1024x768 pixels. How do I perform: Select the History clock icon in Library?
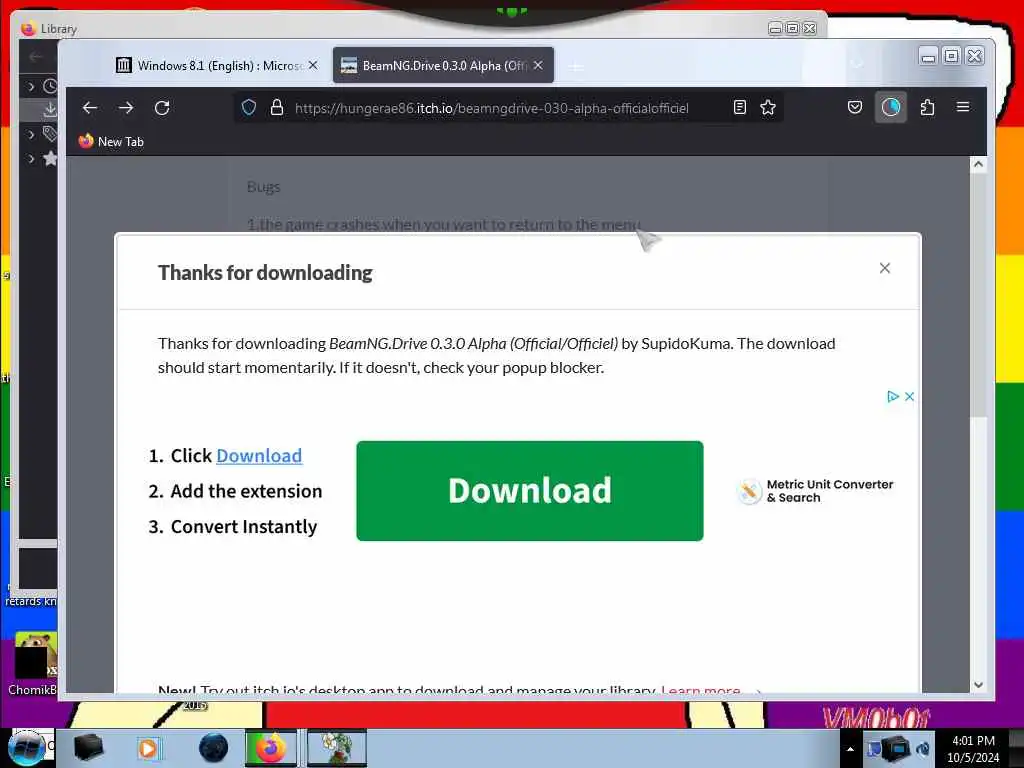(50, 86)
